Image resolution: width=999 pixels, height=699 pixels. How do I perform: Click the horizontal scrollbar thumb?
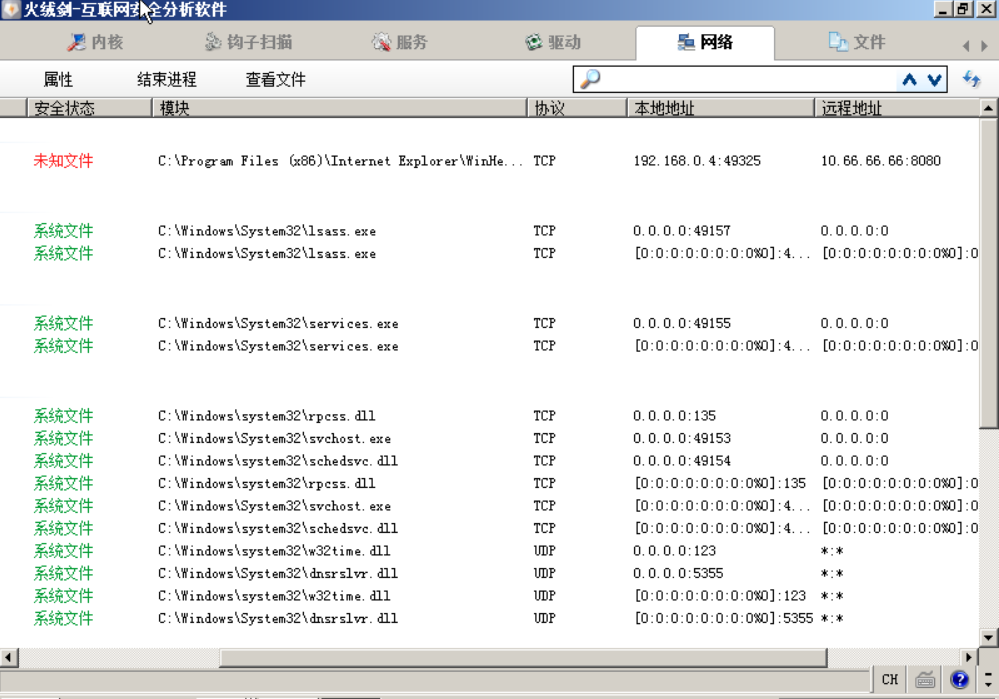point(523,657)
